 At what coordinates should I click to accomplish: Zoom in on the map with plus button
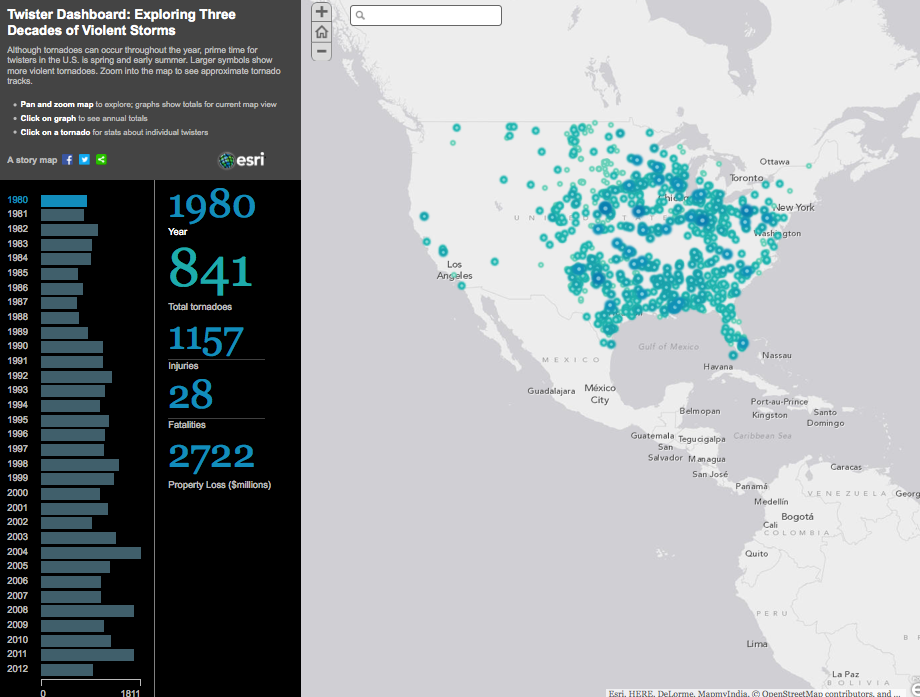click(321, 13)
